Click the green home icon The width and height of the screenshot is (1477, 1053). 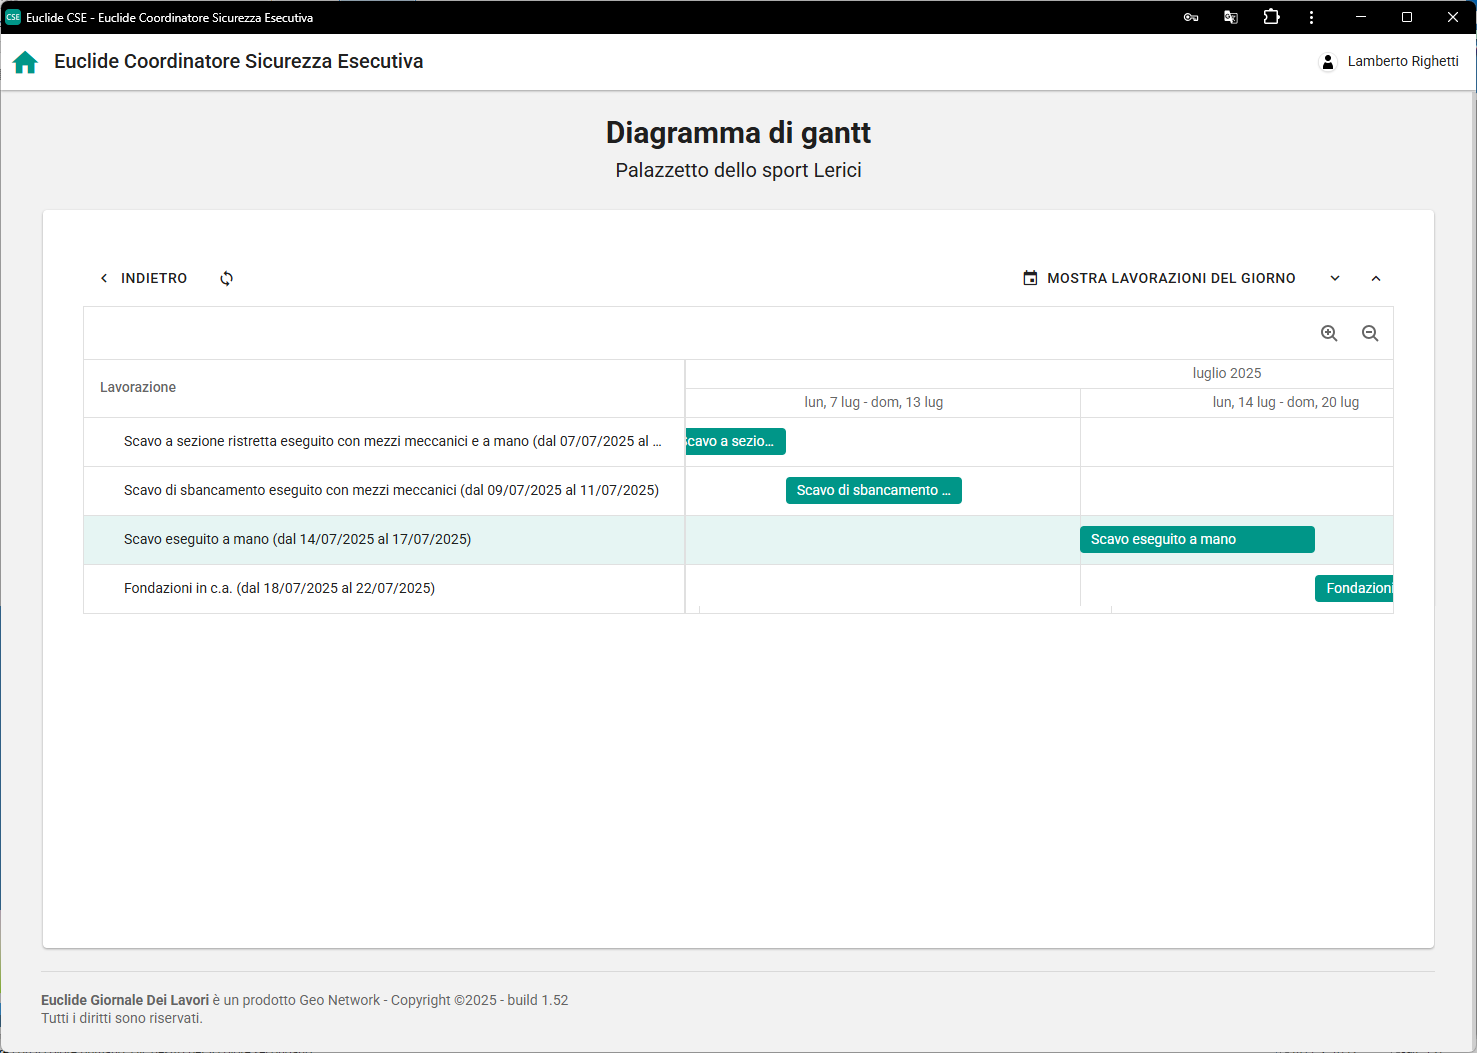(25, 62)
